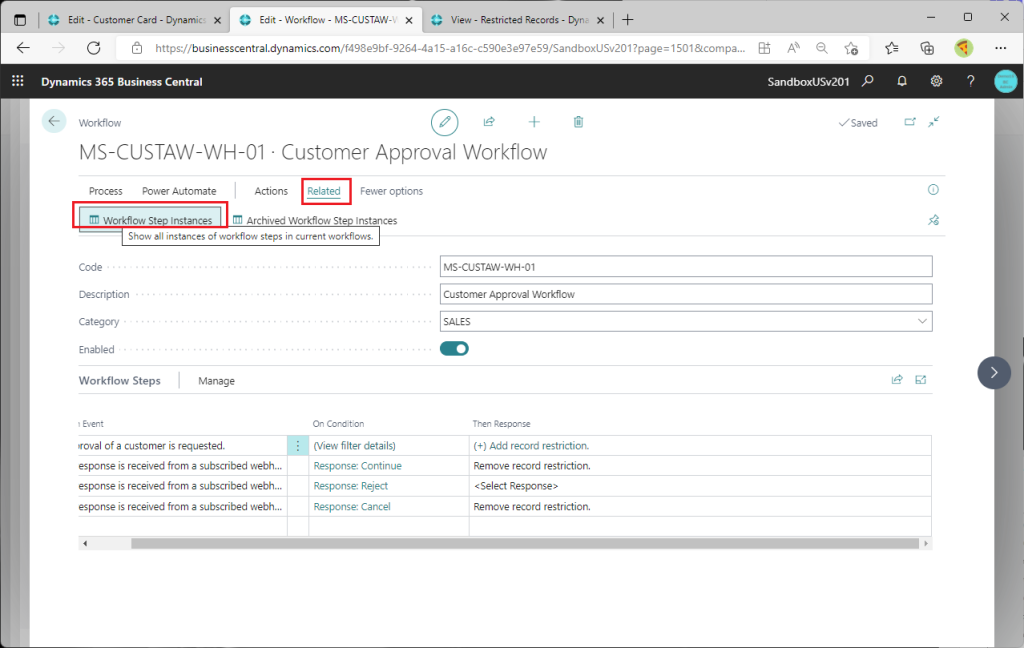The image size is (1024, 648).
Task: Click the Workflow Steps section heading
Action: tap(120, 380)
